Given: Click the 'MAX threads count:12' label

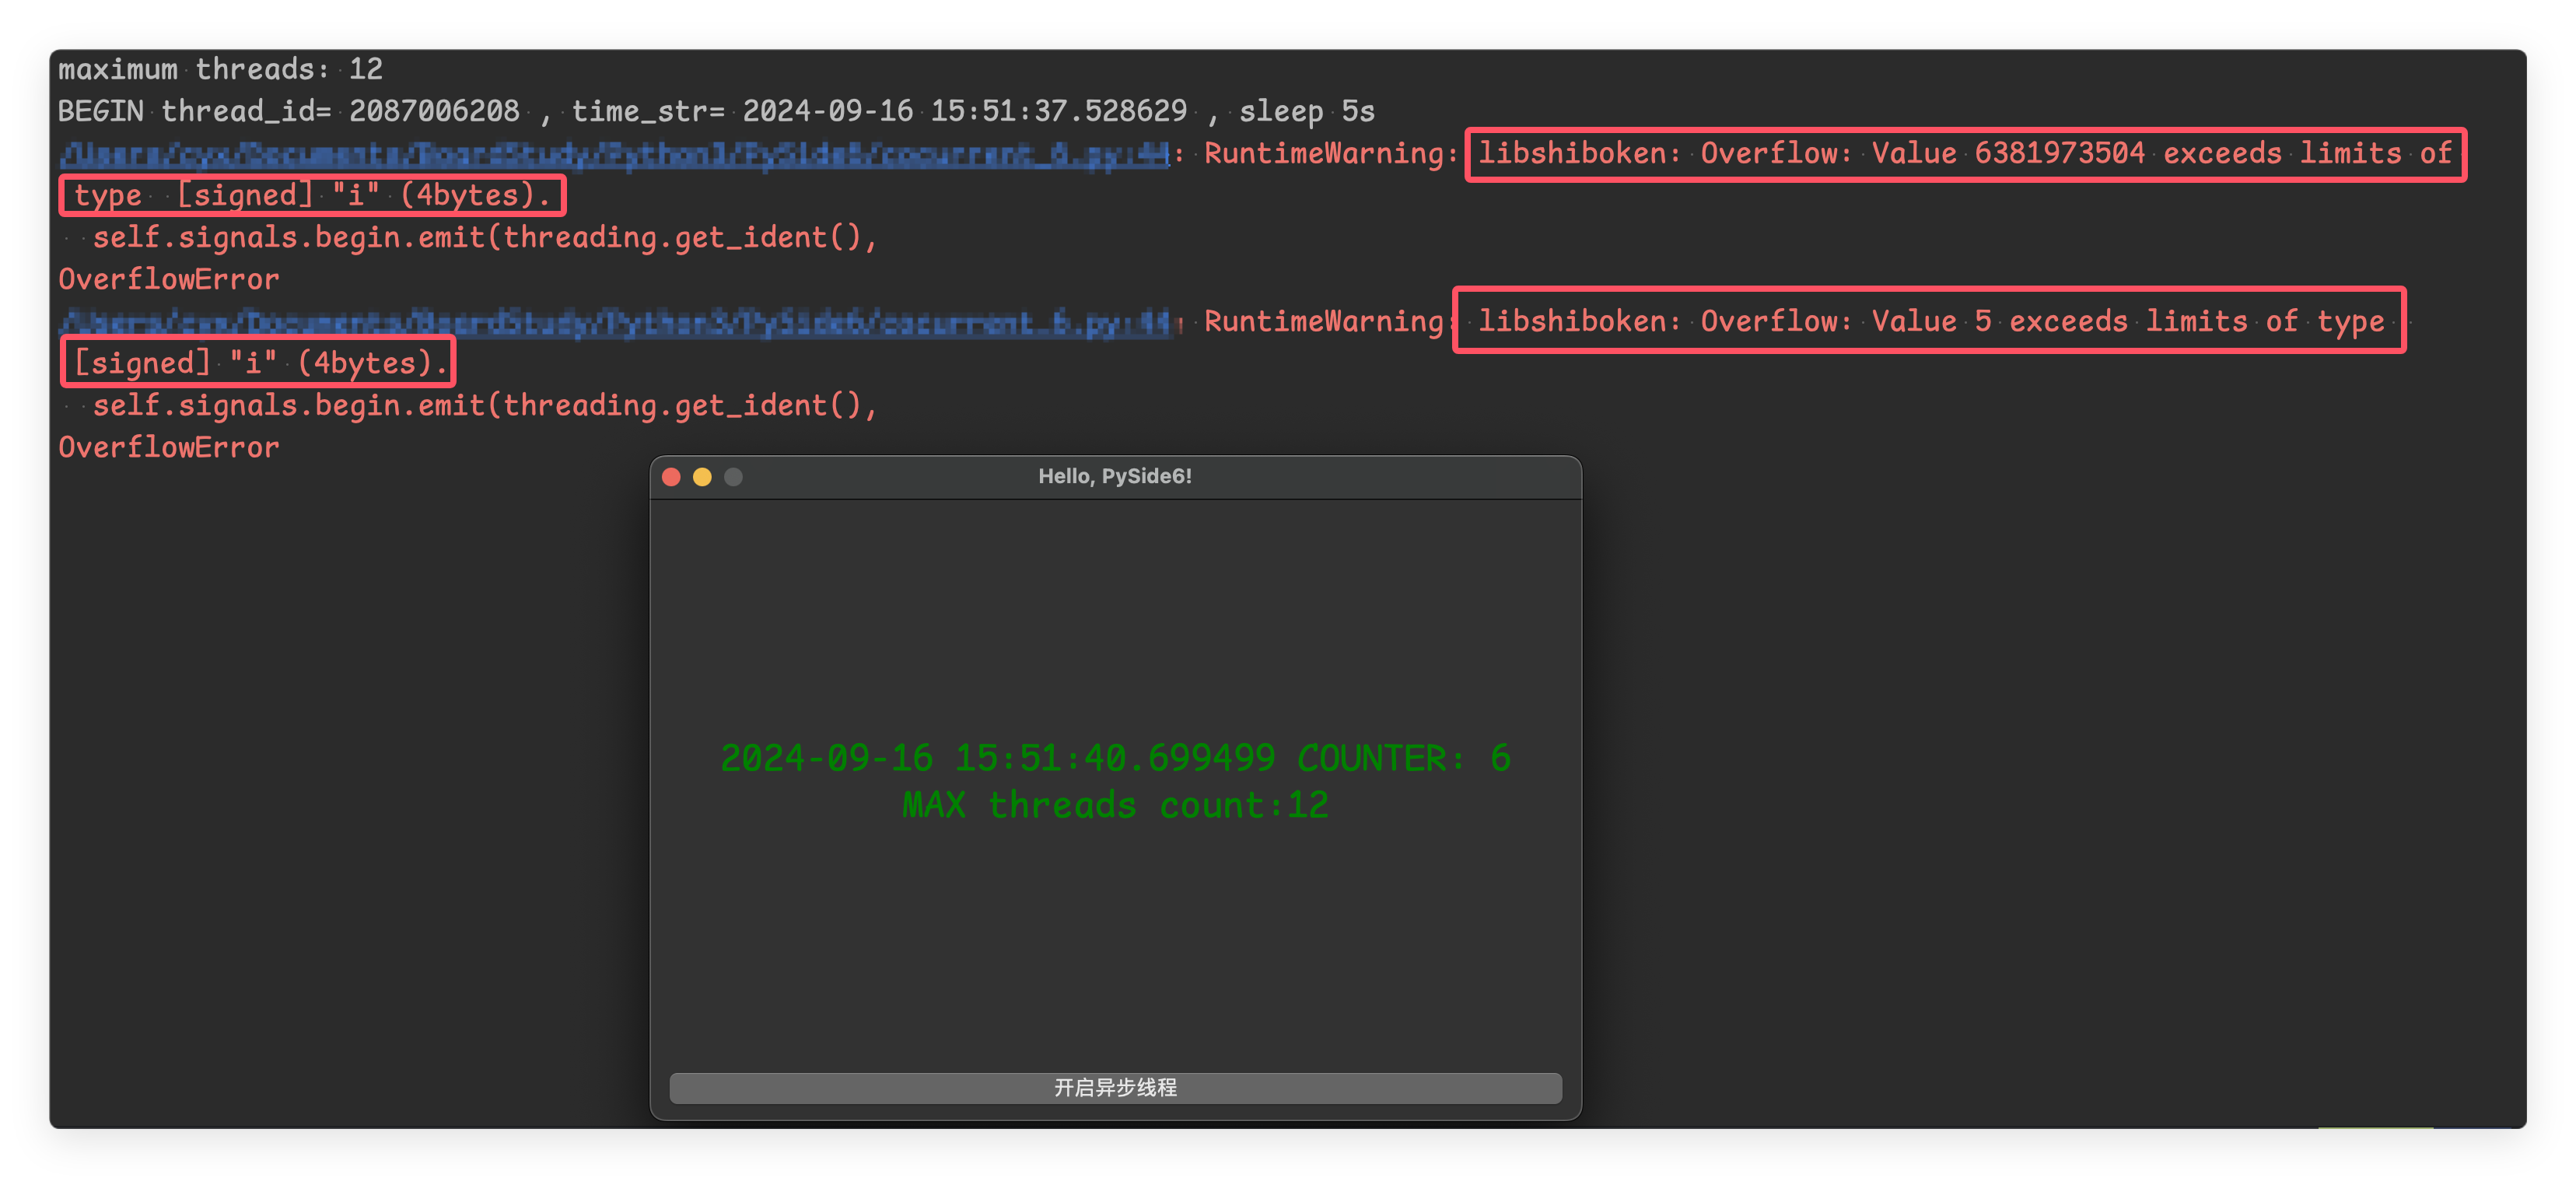Looking at the screenshot, I should [1115, 805].
